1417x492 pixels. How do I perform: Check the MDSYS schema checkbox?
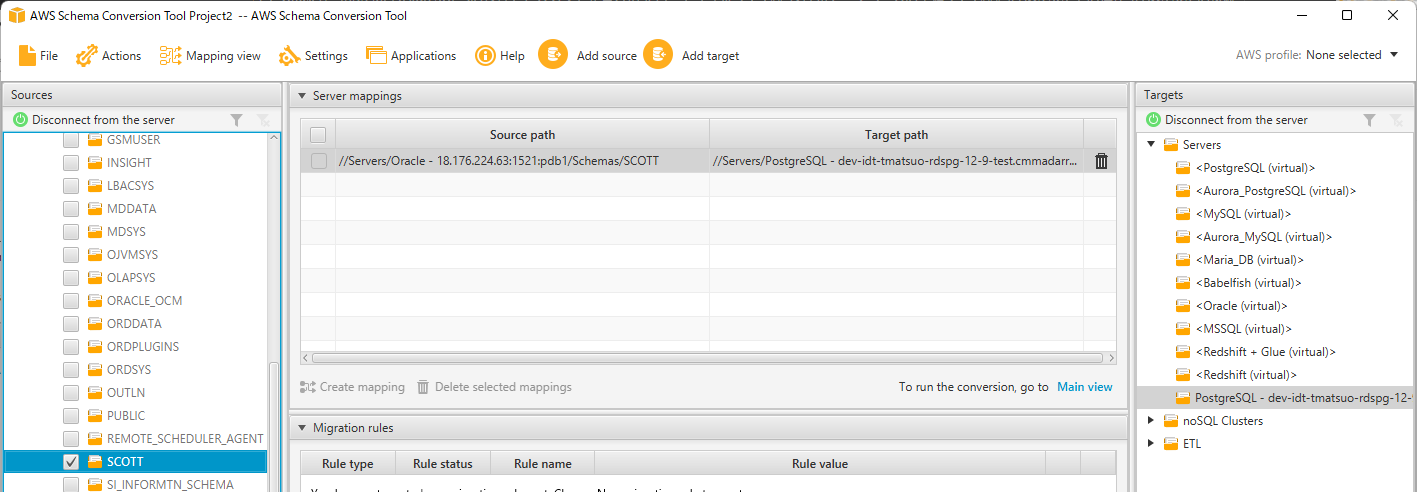[71, 232]
